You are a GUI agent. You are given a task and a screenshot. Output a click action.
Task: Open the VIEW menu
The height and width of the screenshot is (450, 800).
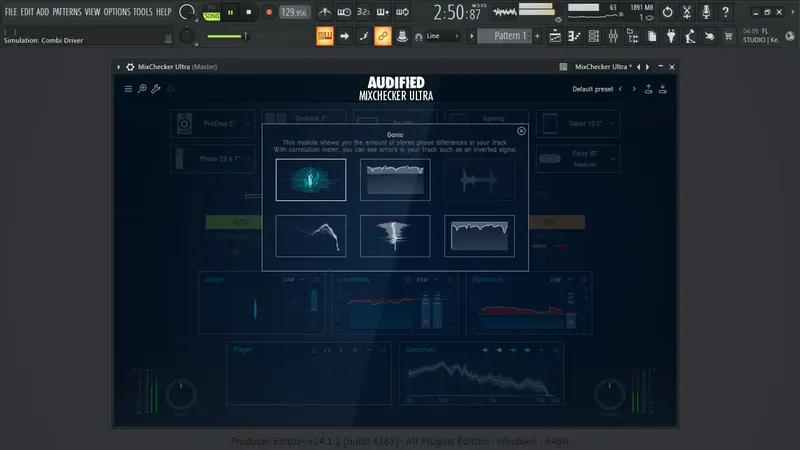click(x=92, y=12)
